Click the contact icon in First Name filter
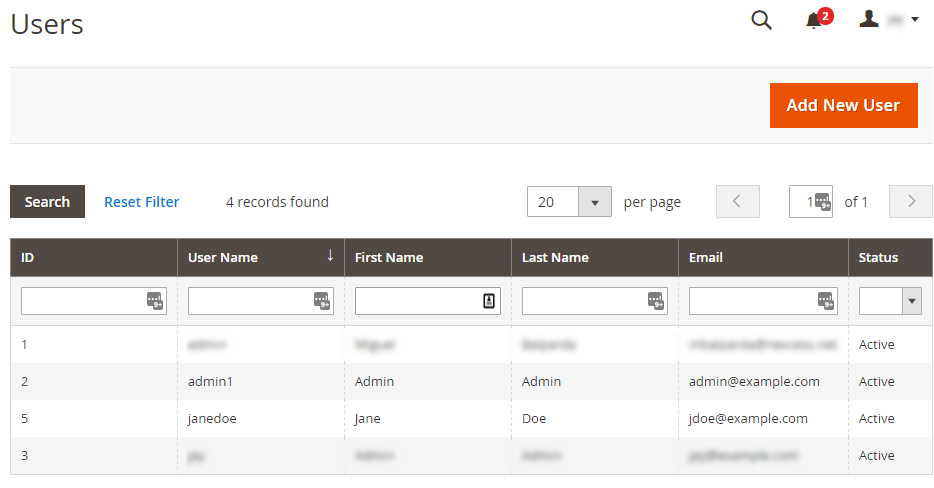 coord(489,301)
